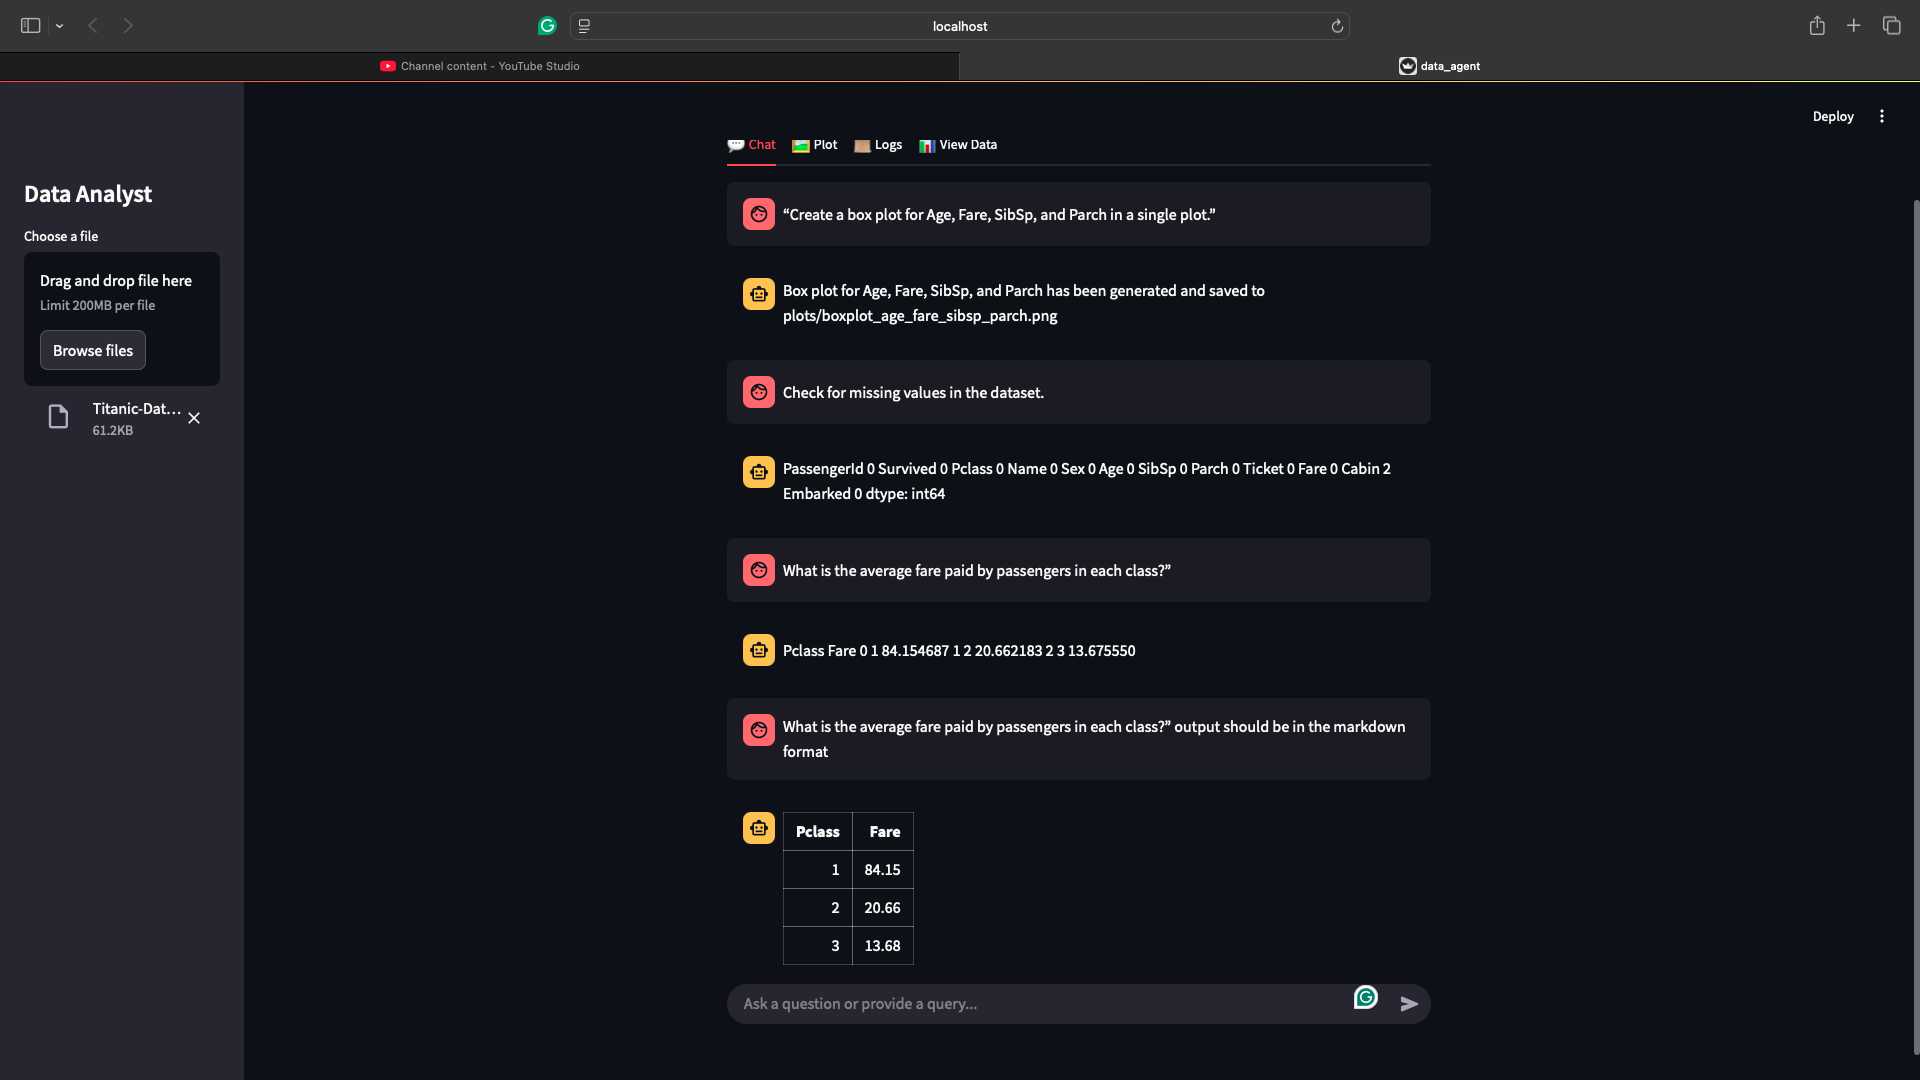This screenshot has height=1080, width=1920.
Task: Open the sidebar options chevron in Safari
Action: (x=59, y=25)
